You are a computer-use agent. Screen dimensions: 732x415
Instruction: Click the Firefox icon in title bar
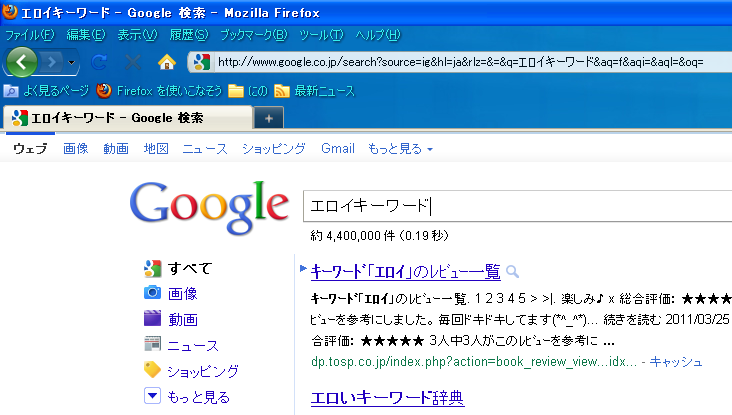[x=10, y=11]
